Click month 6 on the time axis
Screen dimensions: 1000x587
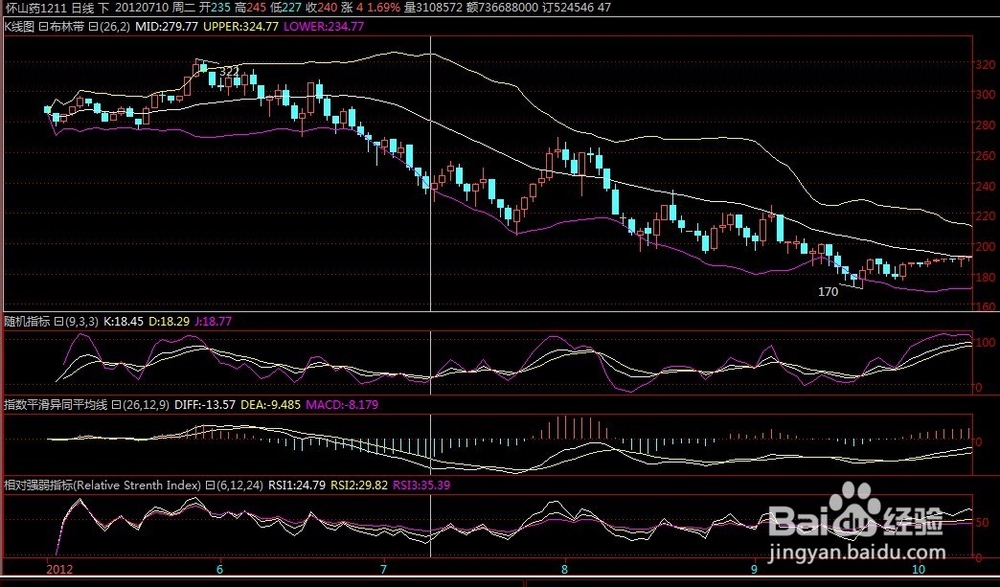(220, 569)
